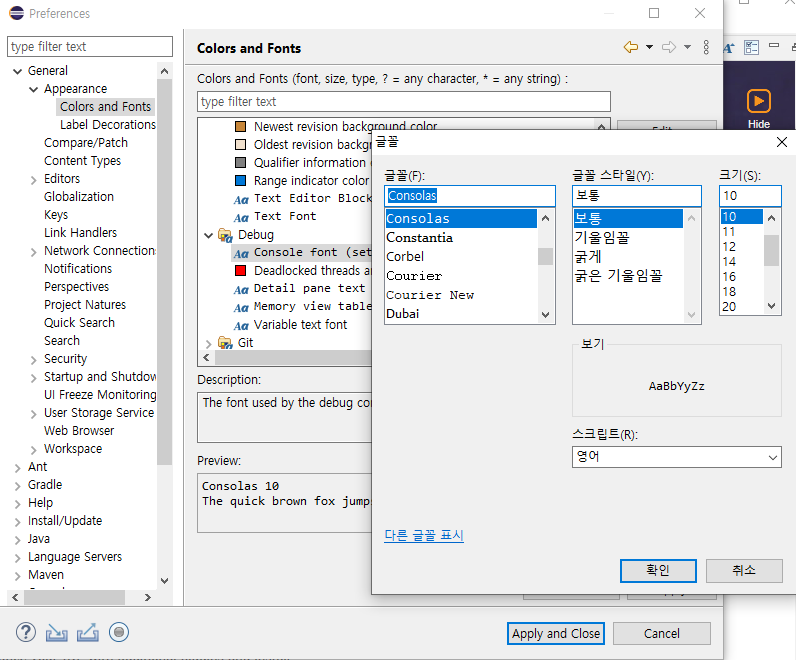796x660 pixels.
Task: Select Compare/Patch tree item
Action: tap(86, 143)
